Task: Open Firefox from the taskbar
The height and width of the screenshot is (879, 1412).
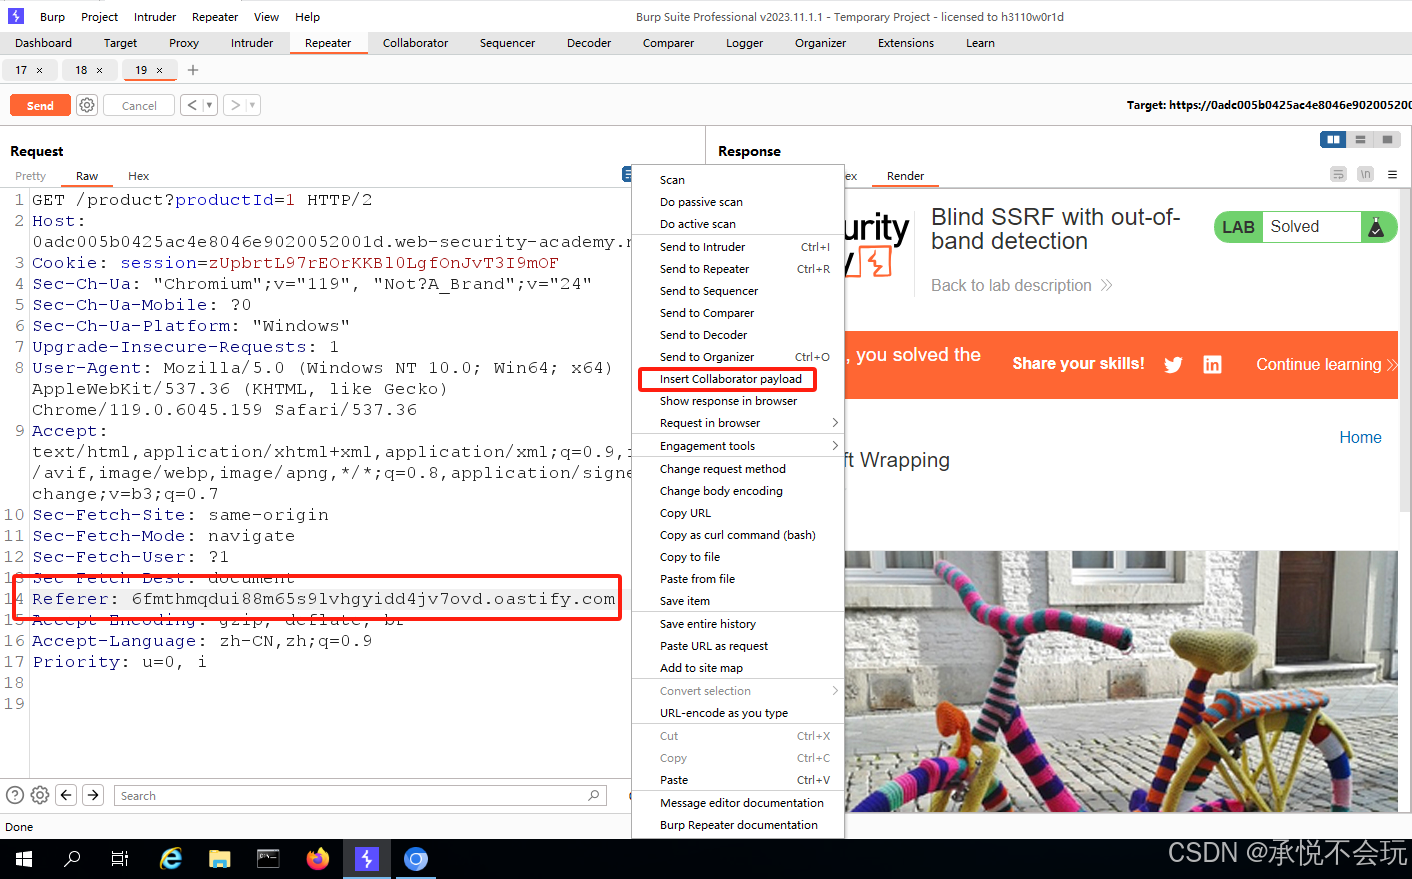Action: [x=318, y=859]
